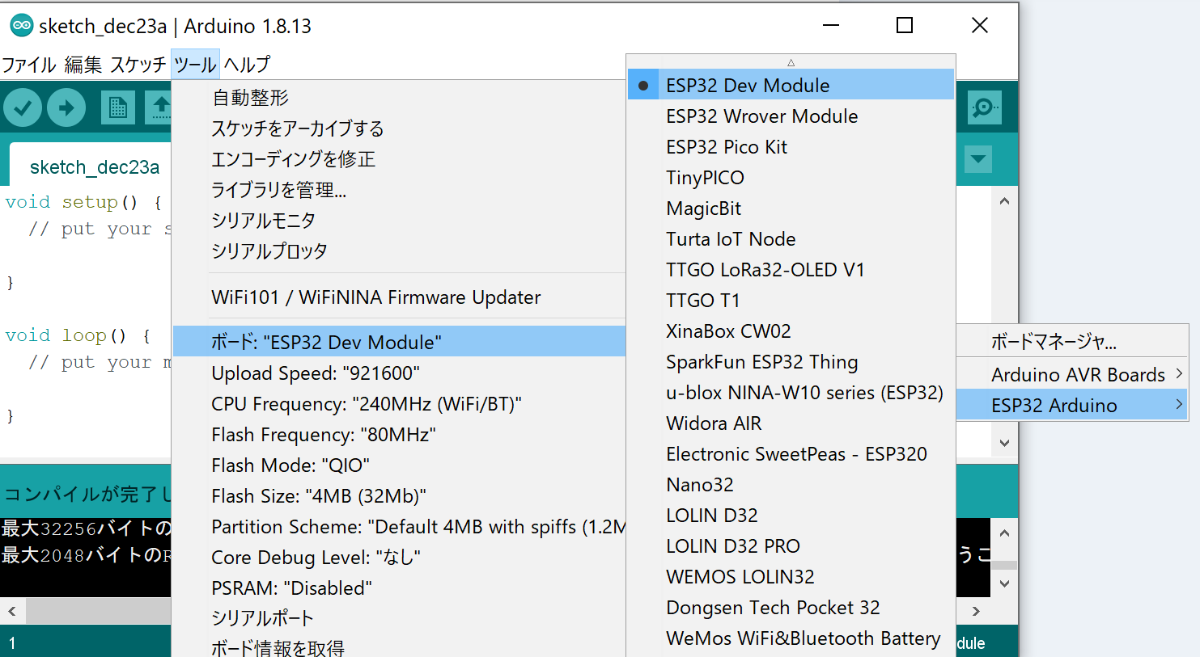Expand Upload Speed "921600" option
Image resolution: width=1200 pixels, height=657 pixels.
[x=400, y=374]
